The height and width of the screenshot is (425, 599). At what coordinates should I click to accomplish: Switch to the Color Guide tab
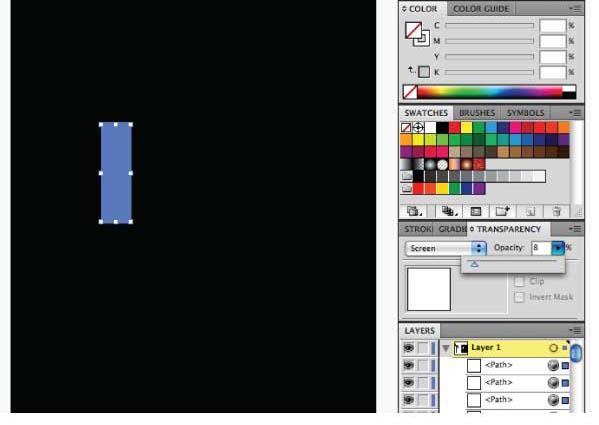tap(481, 9)
